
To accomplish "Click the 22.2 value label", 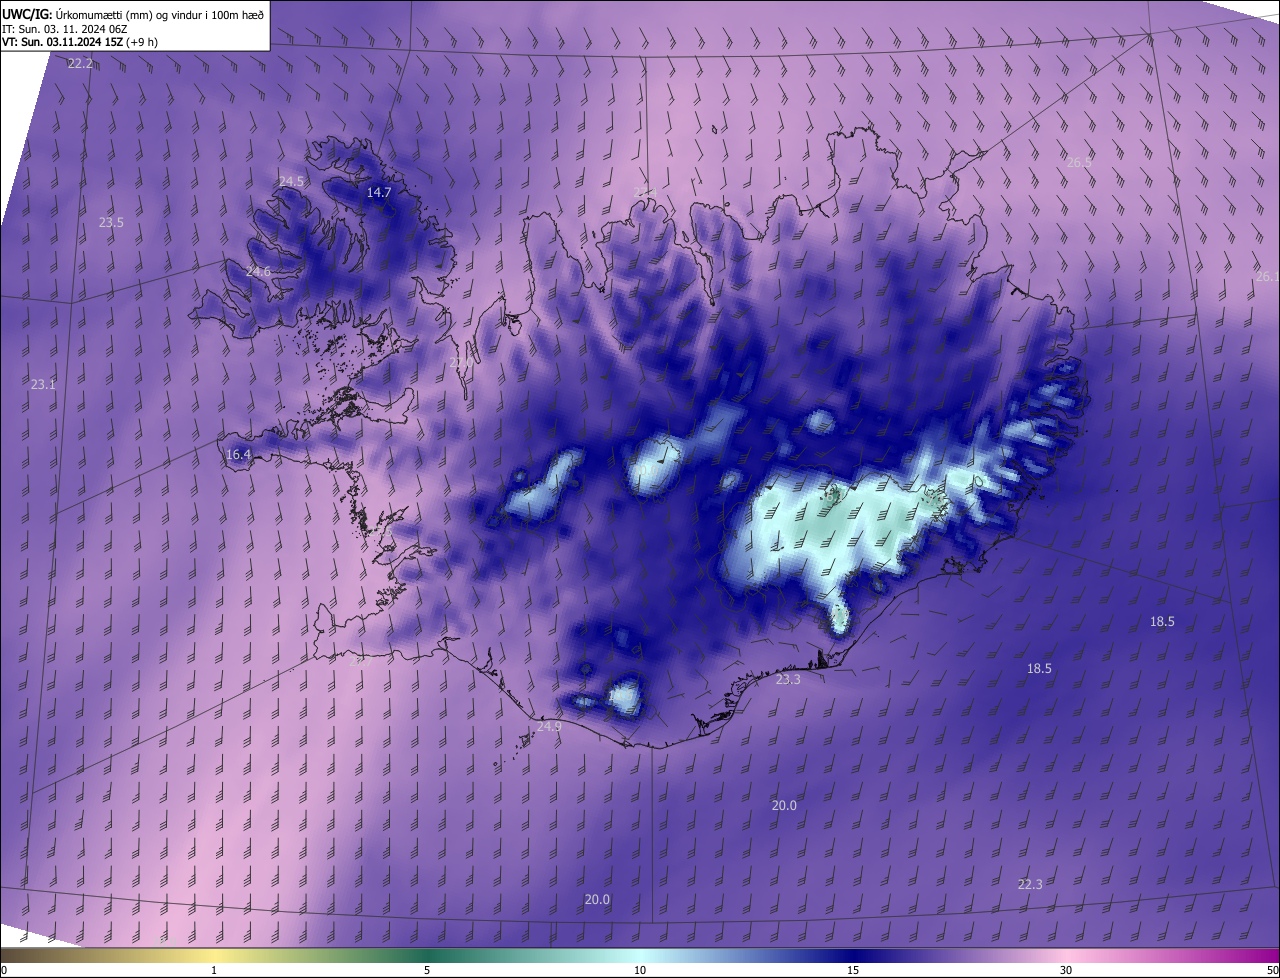I will coord(80,63).
